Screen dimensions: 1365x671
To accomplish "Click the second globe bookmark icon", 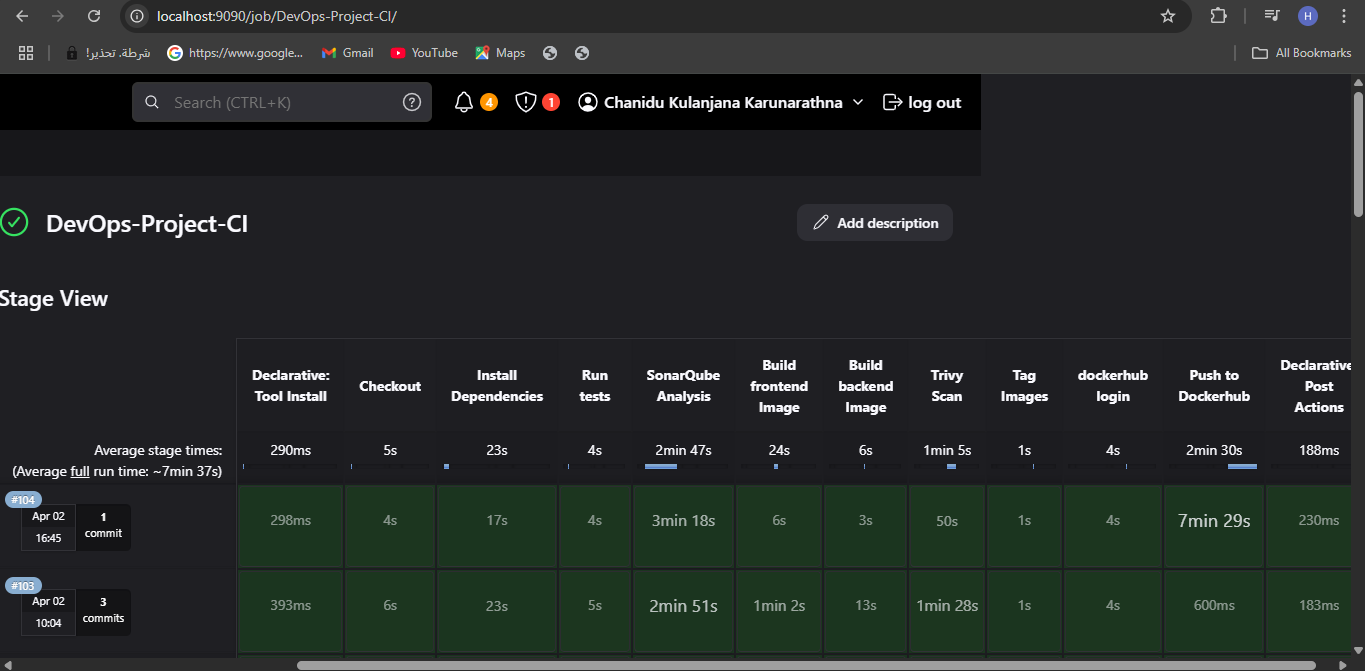I will (x=582, y=53).
